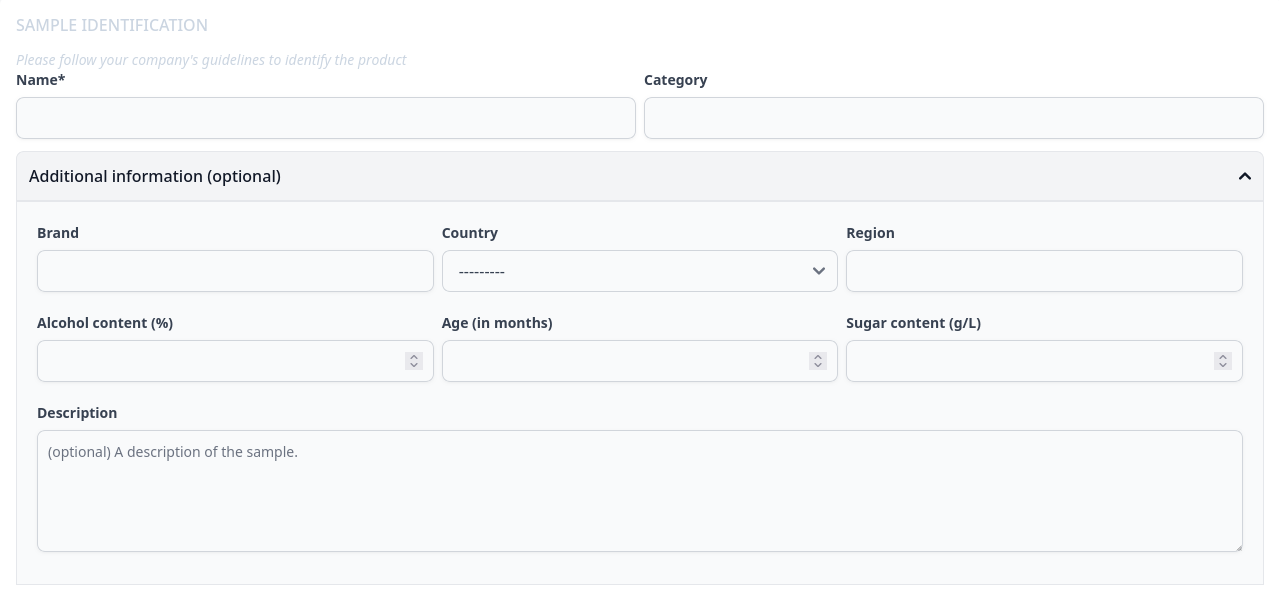Increase Alcohol content with up arrow
The image size is (1279, 592).
click(414, 356)
